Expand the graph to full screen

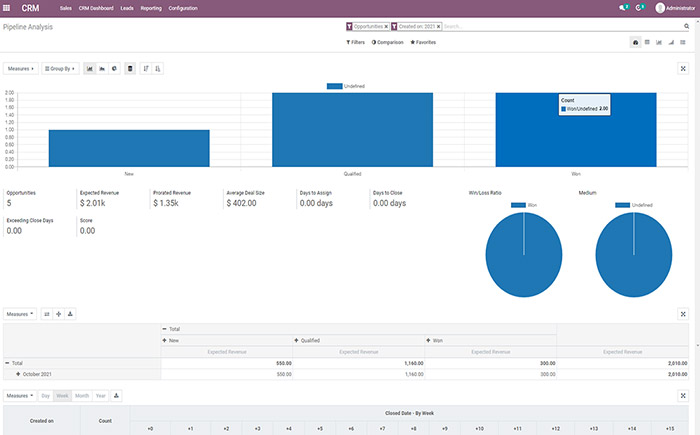coord(682,69)
